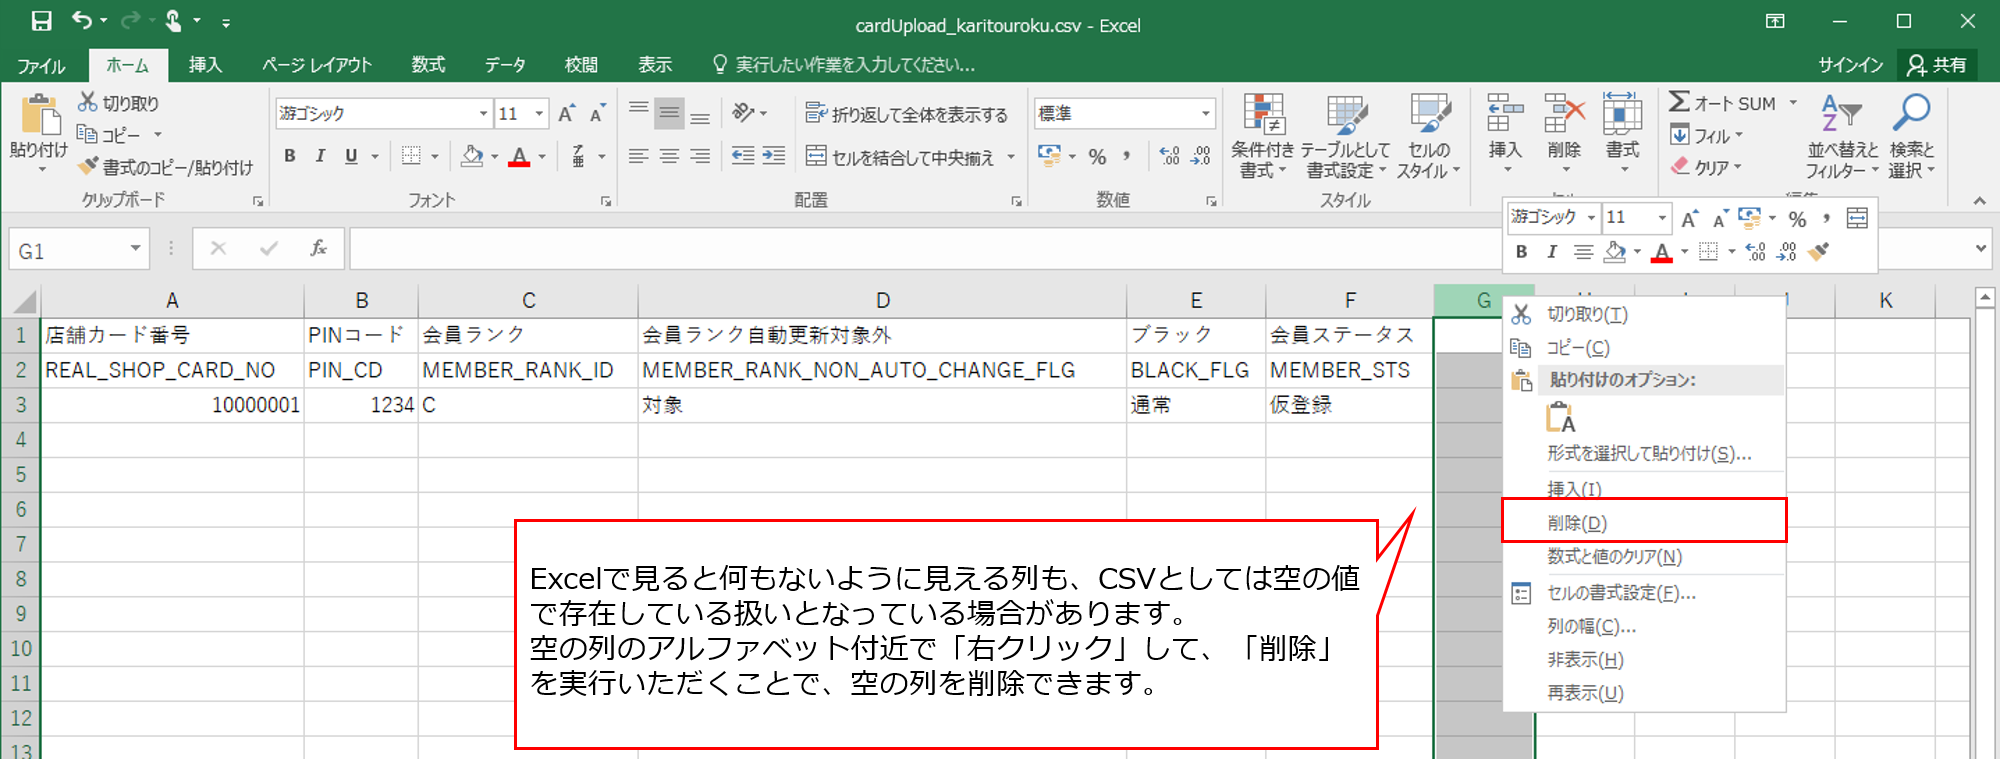Click the Undo arrow icon
This screenshot has height=759, width=2000.
[82, 21]
